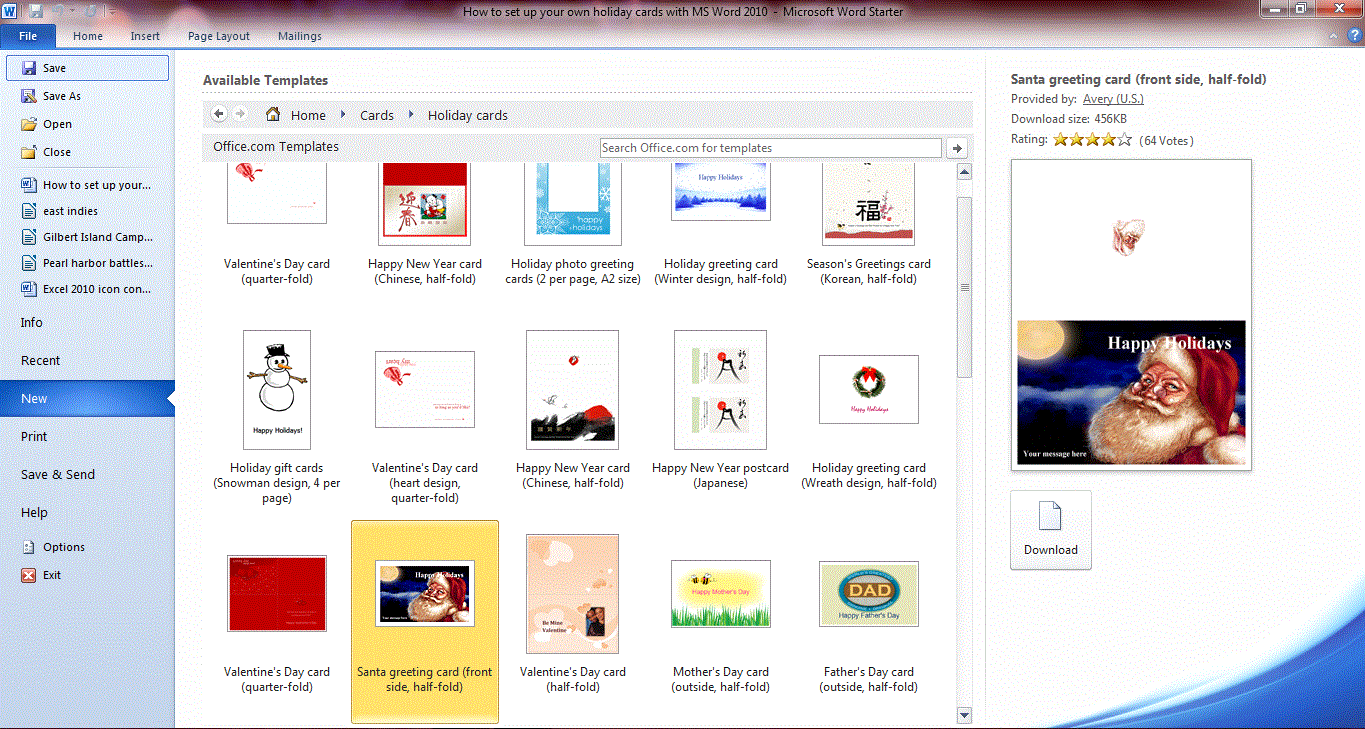This screenshot has width=1365, height=729.
Task: Open the Avery (U.S.) provider link
Action: 1113,98
